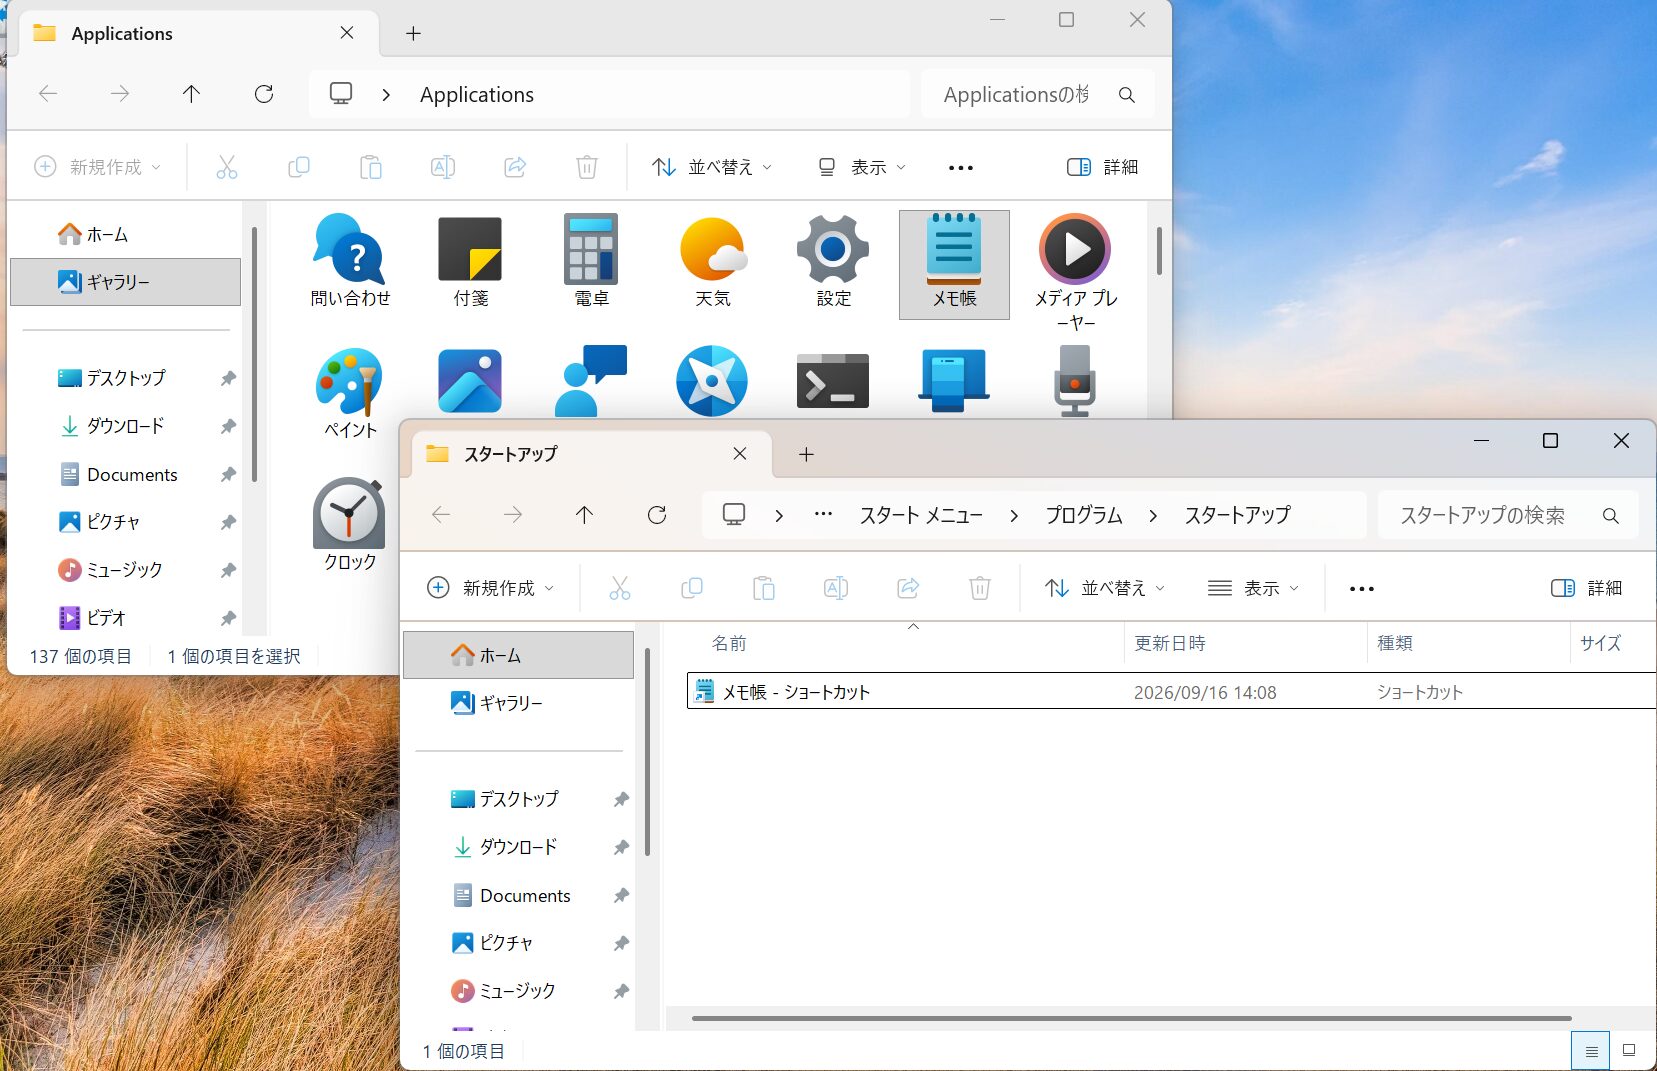Open ギャラリー in Applications sidebar
Screen dimensions: 1657x1071
click(125, 282)
